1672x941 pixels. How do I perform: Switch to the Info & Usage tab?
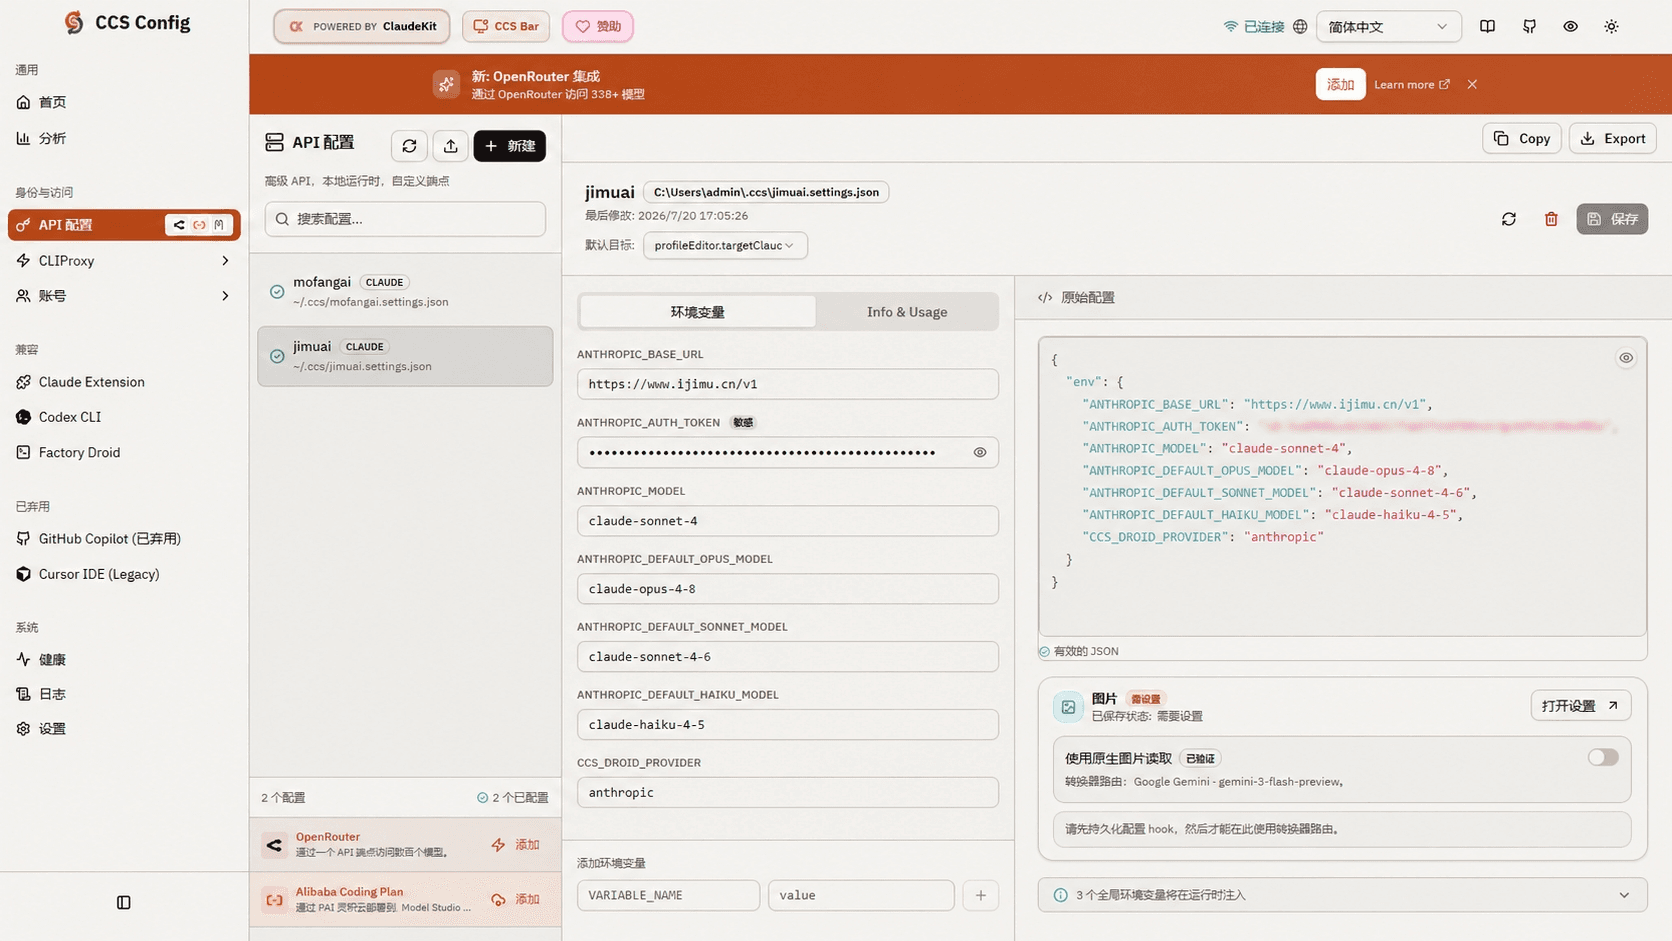(x=907, y=312)
